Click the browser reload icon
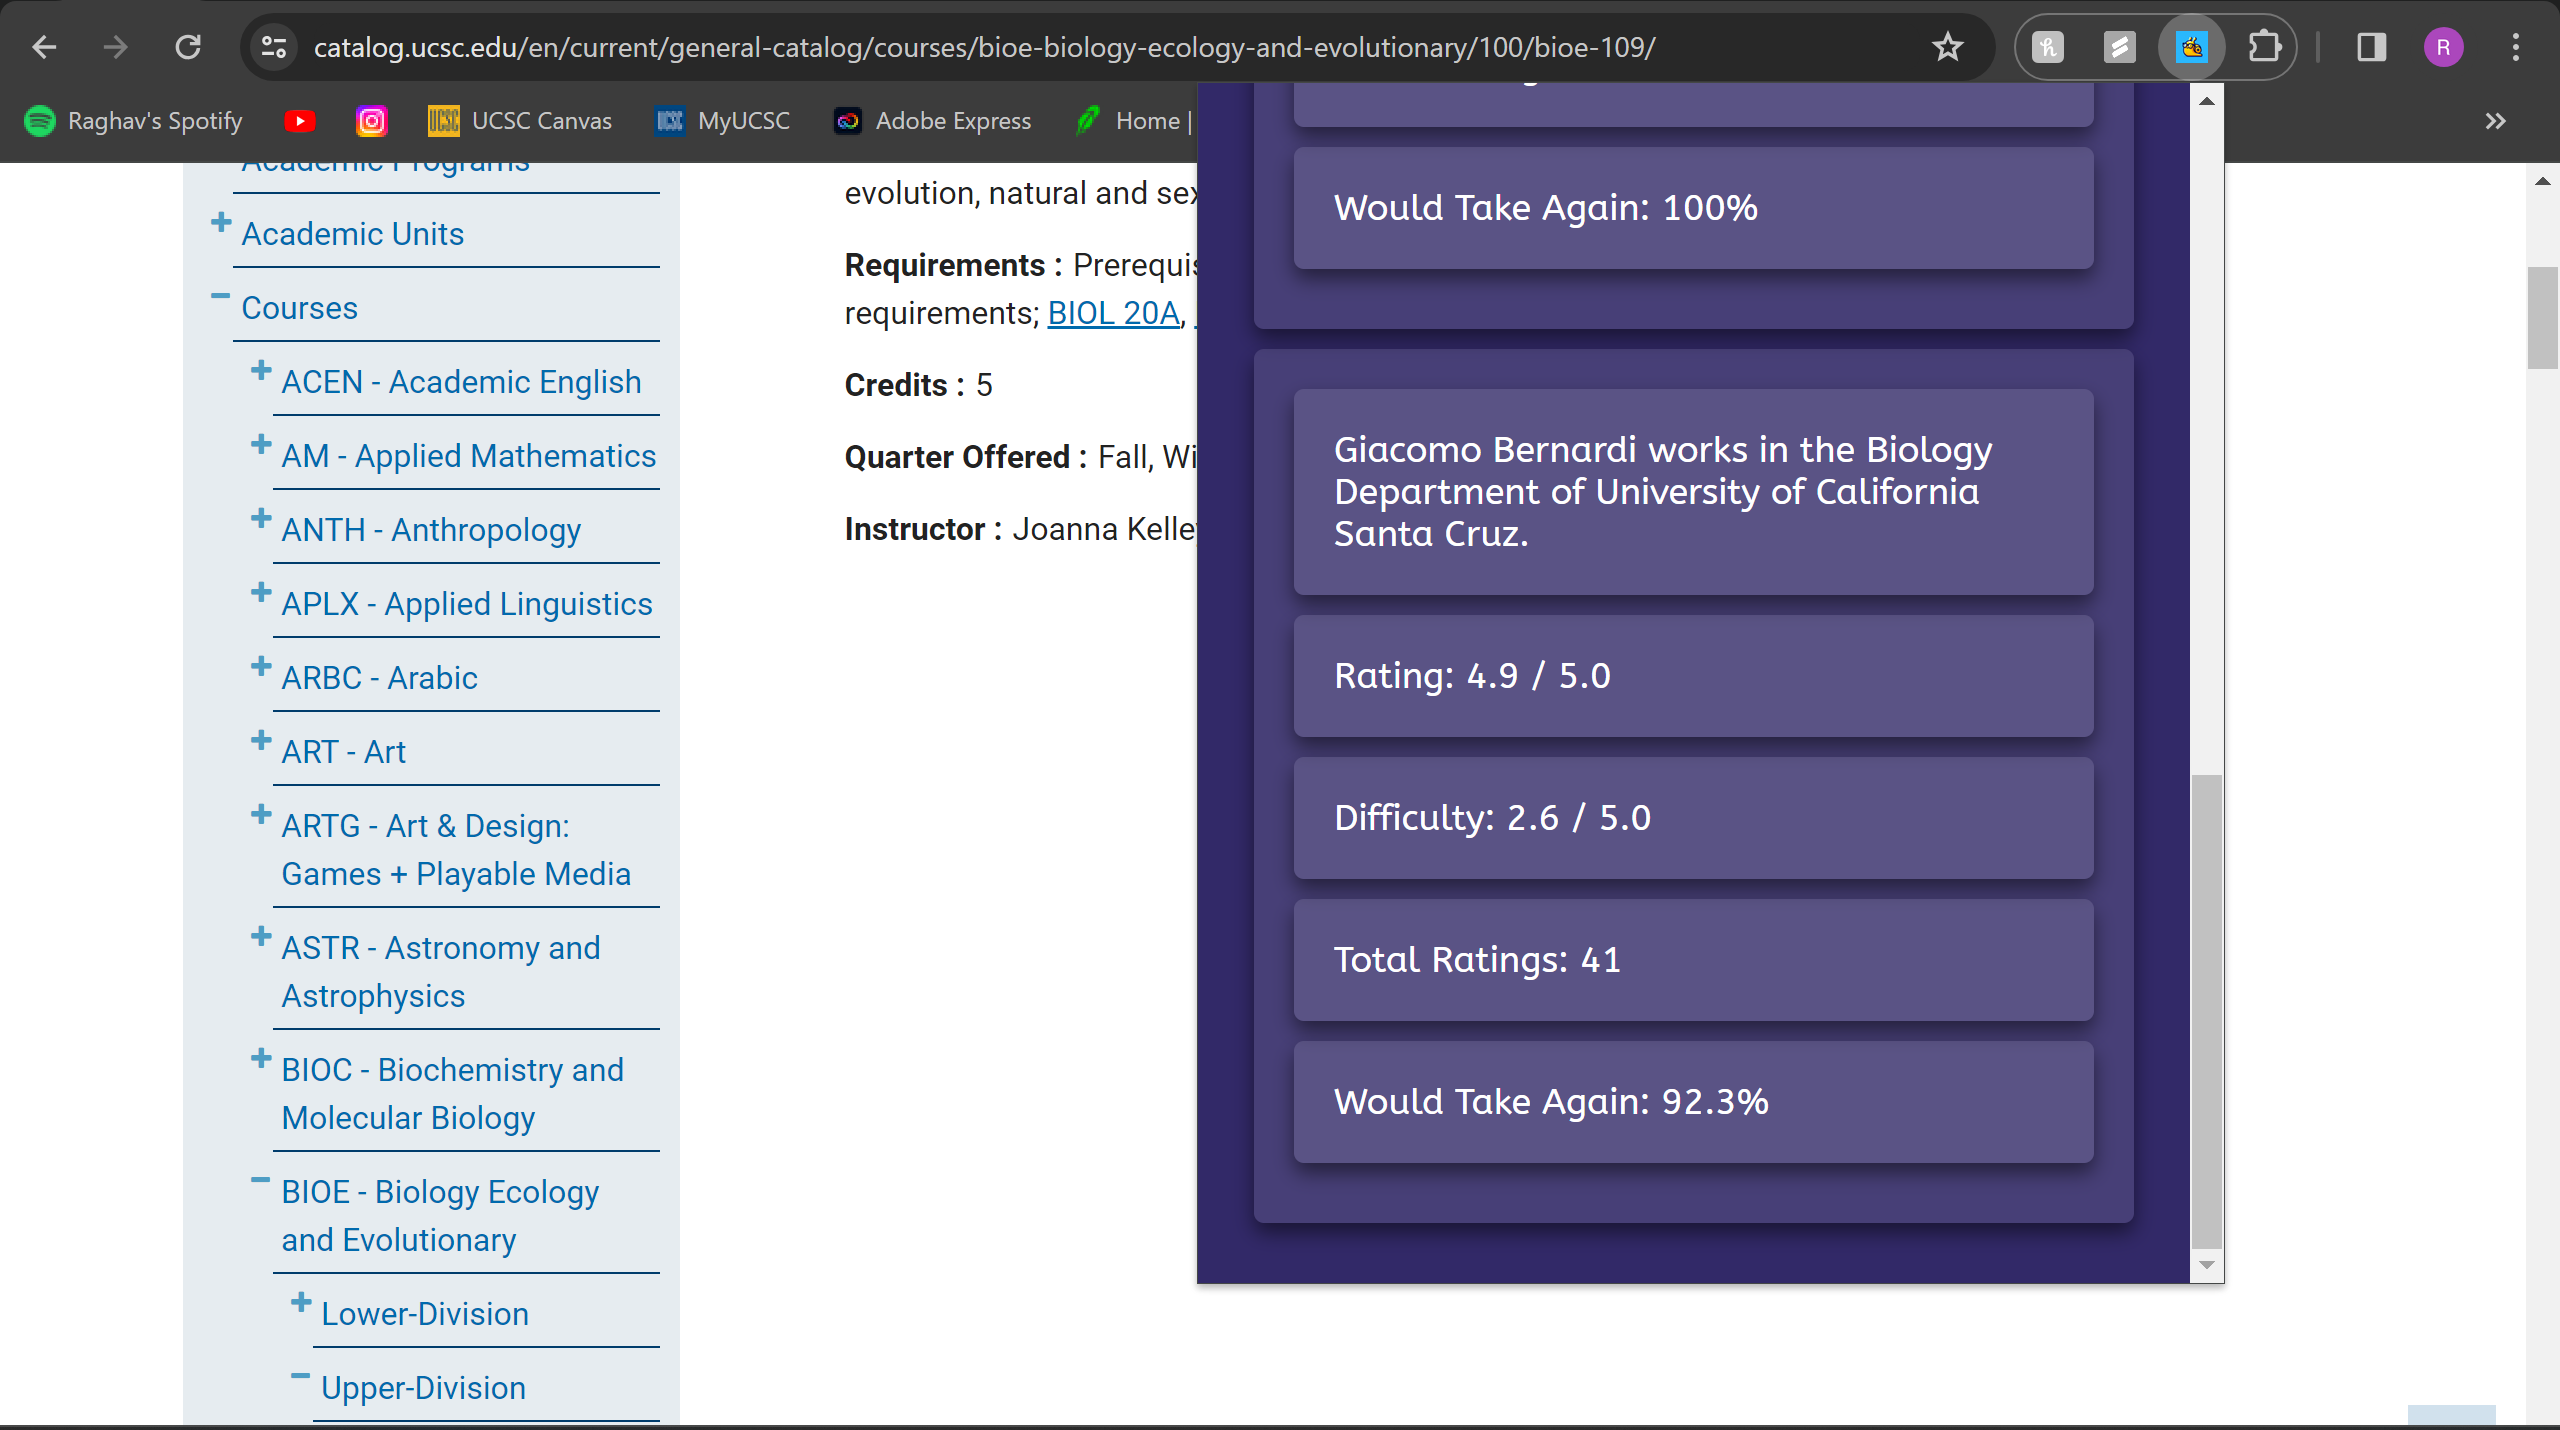This screenshot has height=1430, width=2560. click(188, 47)
